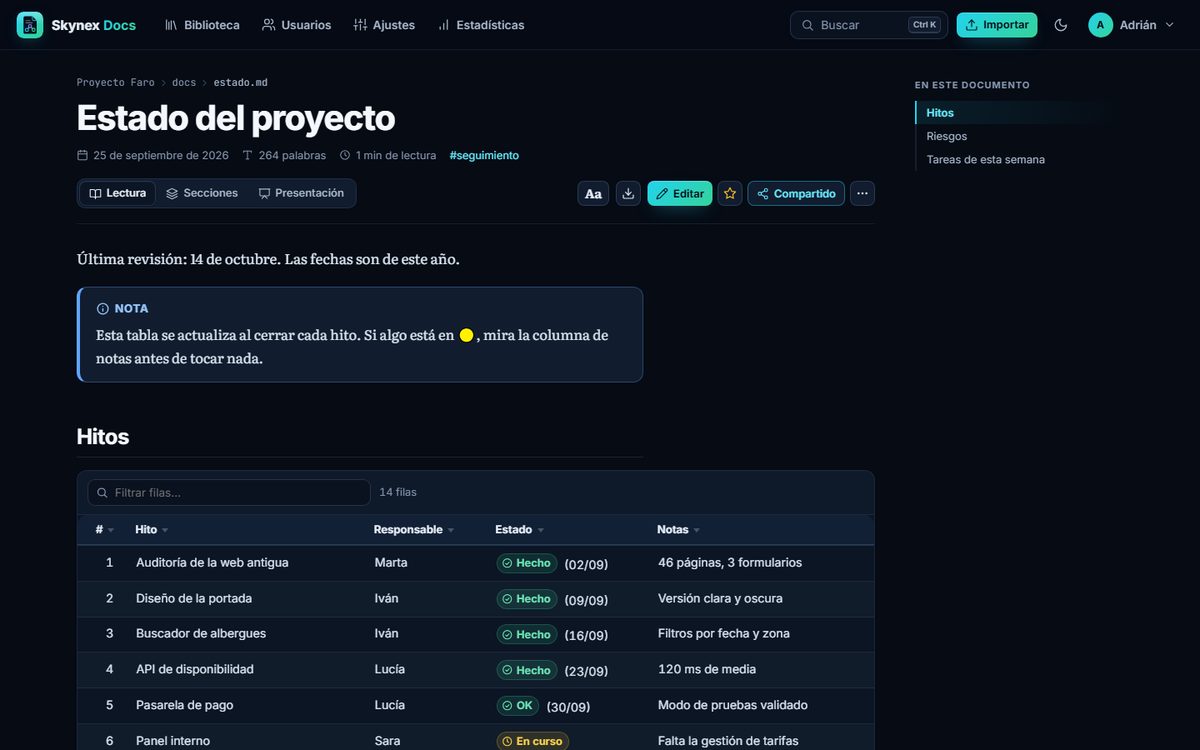This screenshot has height=750, width=1200.
Task: Click En curso badge for Panel interno
Action: coord(533,742)
